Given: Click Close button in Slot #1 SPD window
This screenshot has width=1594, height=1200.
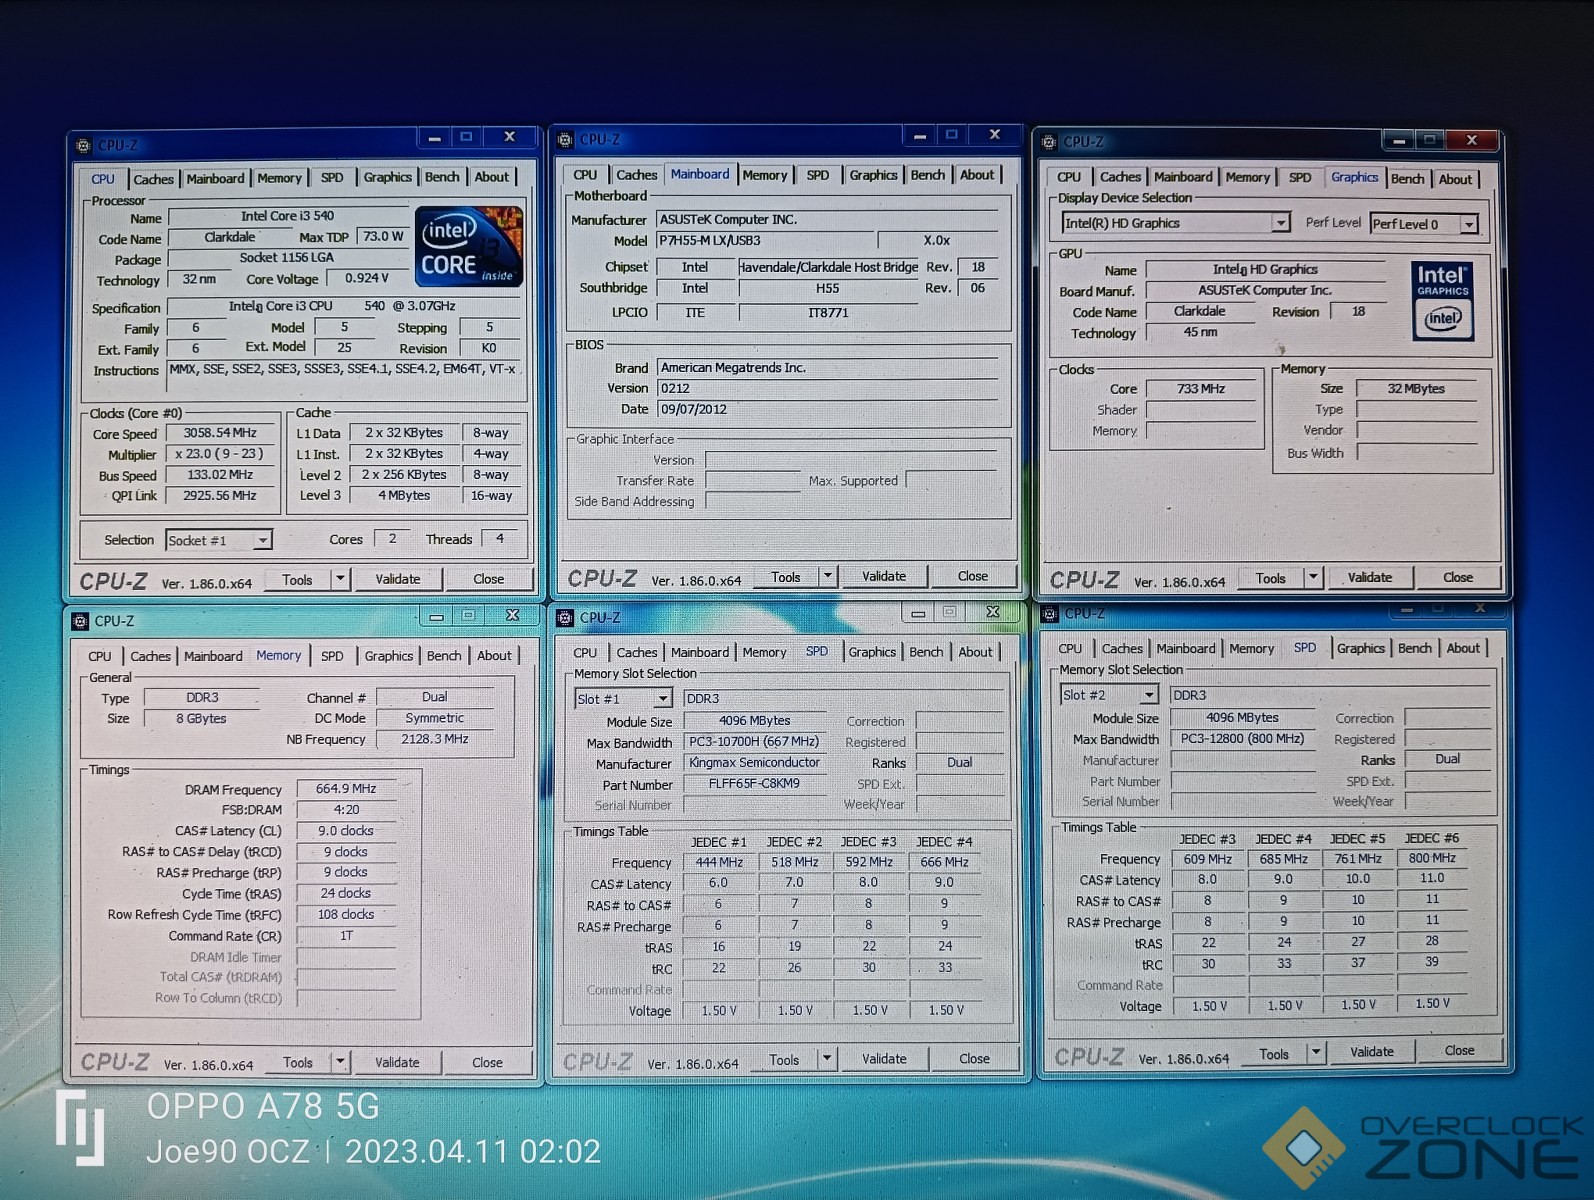Looking at the screenshot, I should [x=975, y=1059].
